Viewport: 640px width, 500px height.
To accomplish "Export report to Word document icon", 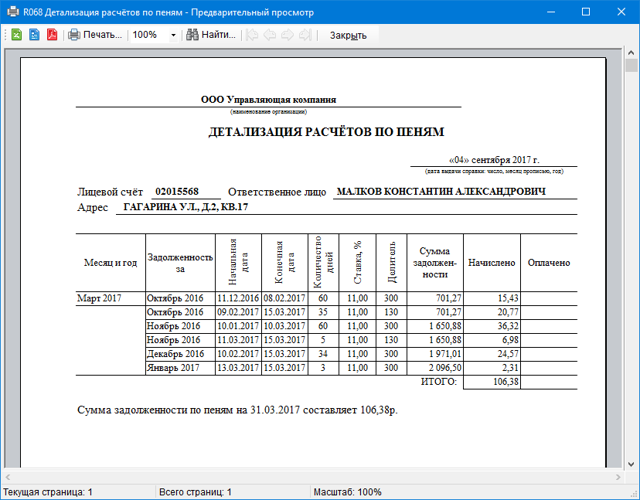I will click(33, 35).
